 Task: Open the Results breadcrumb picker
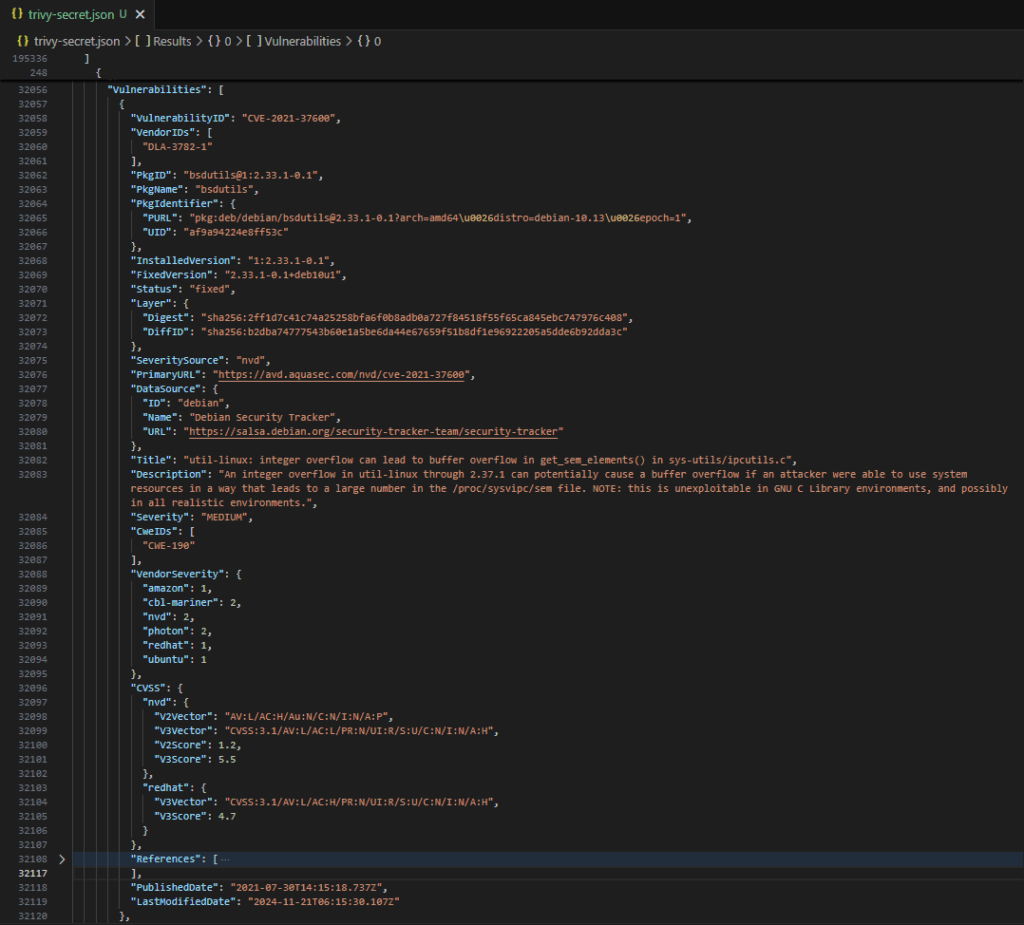(x=172, y=41)
